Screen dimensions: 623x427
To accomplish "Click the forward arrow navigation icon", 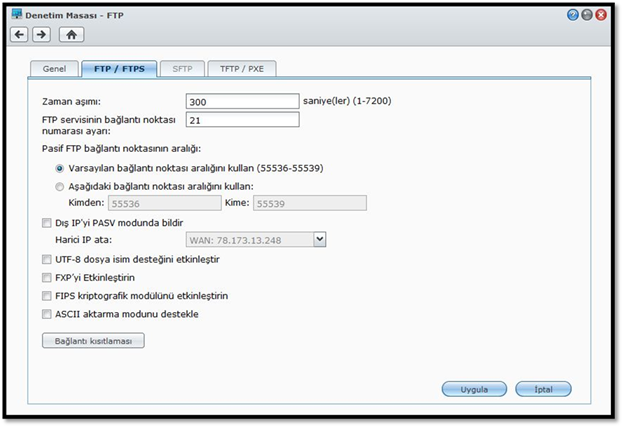I will pos(41,34).
